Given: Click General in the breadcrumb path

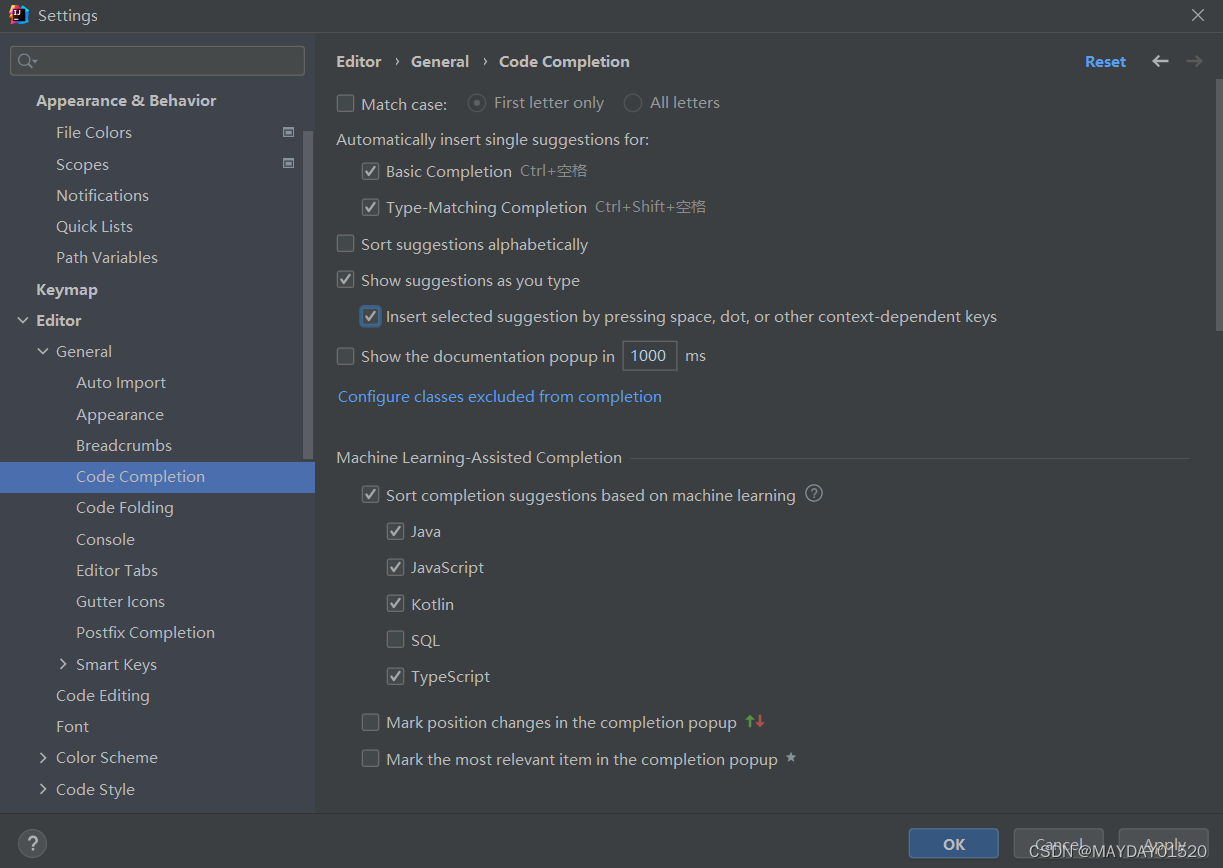Looking at the screenshot, I should coord(440,61).
